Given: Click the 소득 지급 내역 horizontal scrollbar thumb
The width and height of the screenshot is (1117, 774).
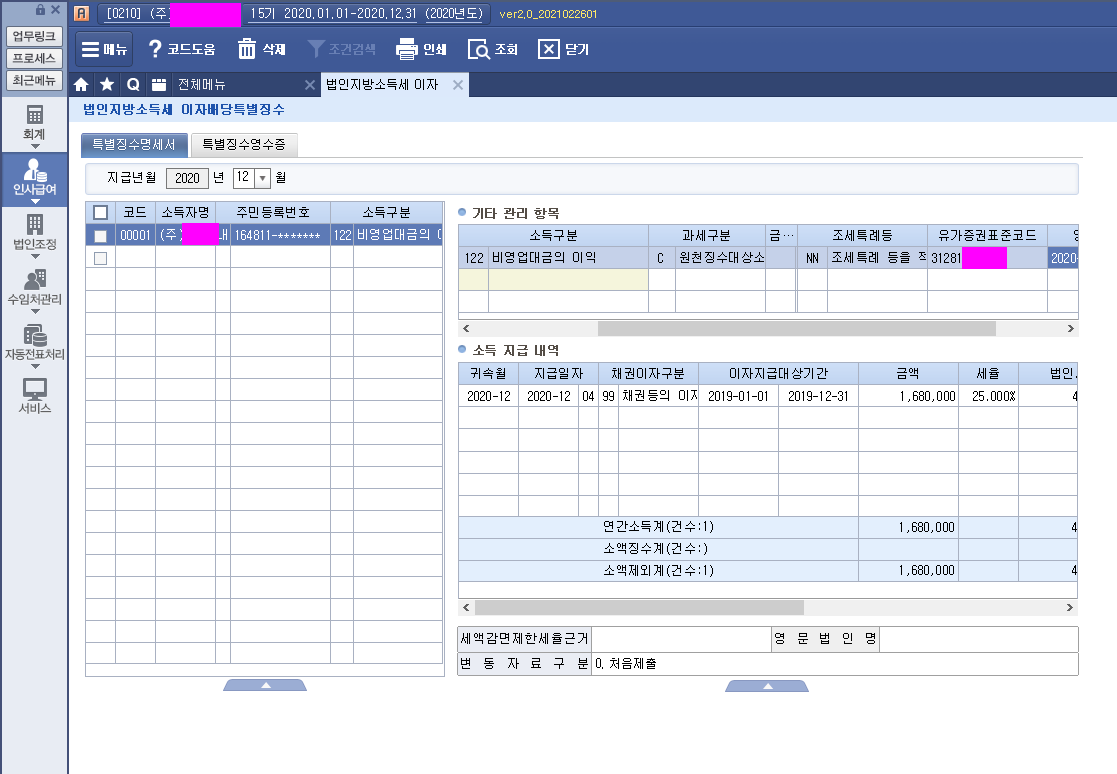Looking at the screenshot, I should tap(639, 607).
